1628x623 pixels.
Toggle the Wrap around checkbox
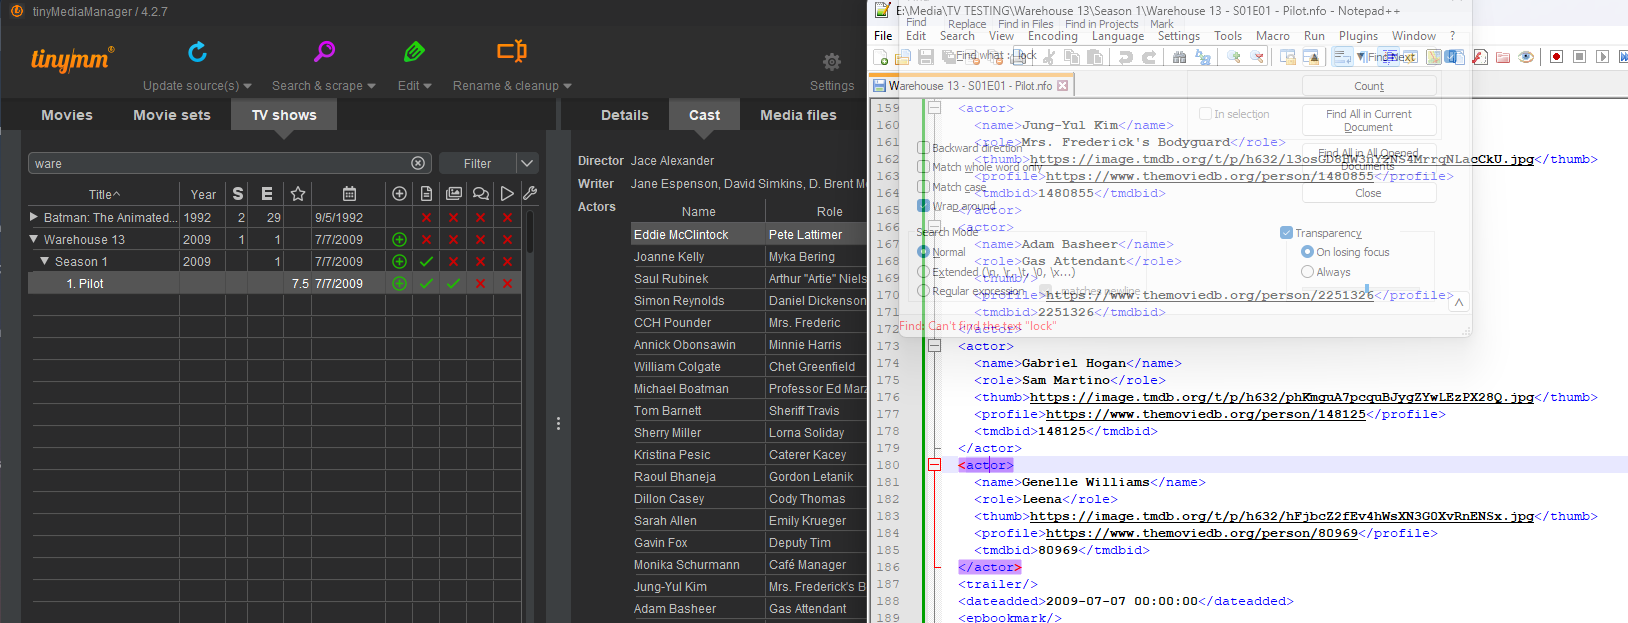[x=923, y=206]
